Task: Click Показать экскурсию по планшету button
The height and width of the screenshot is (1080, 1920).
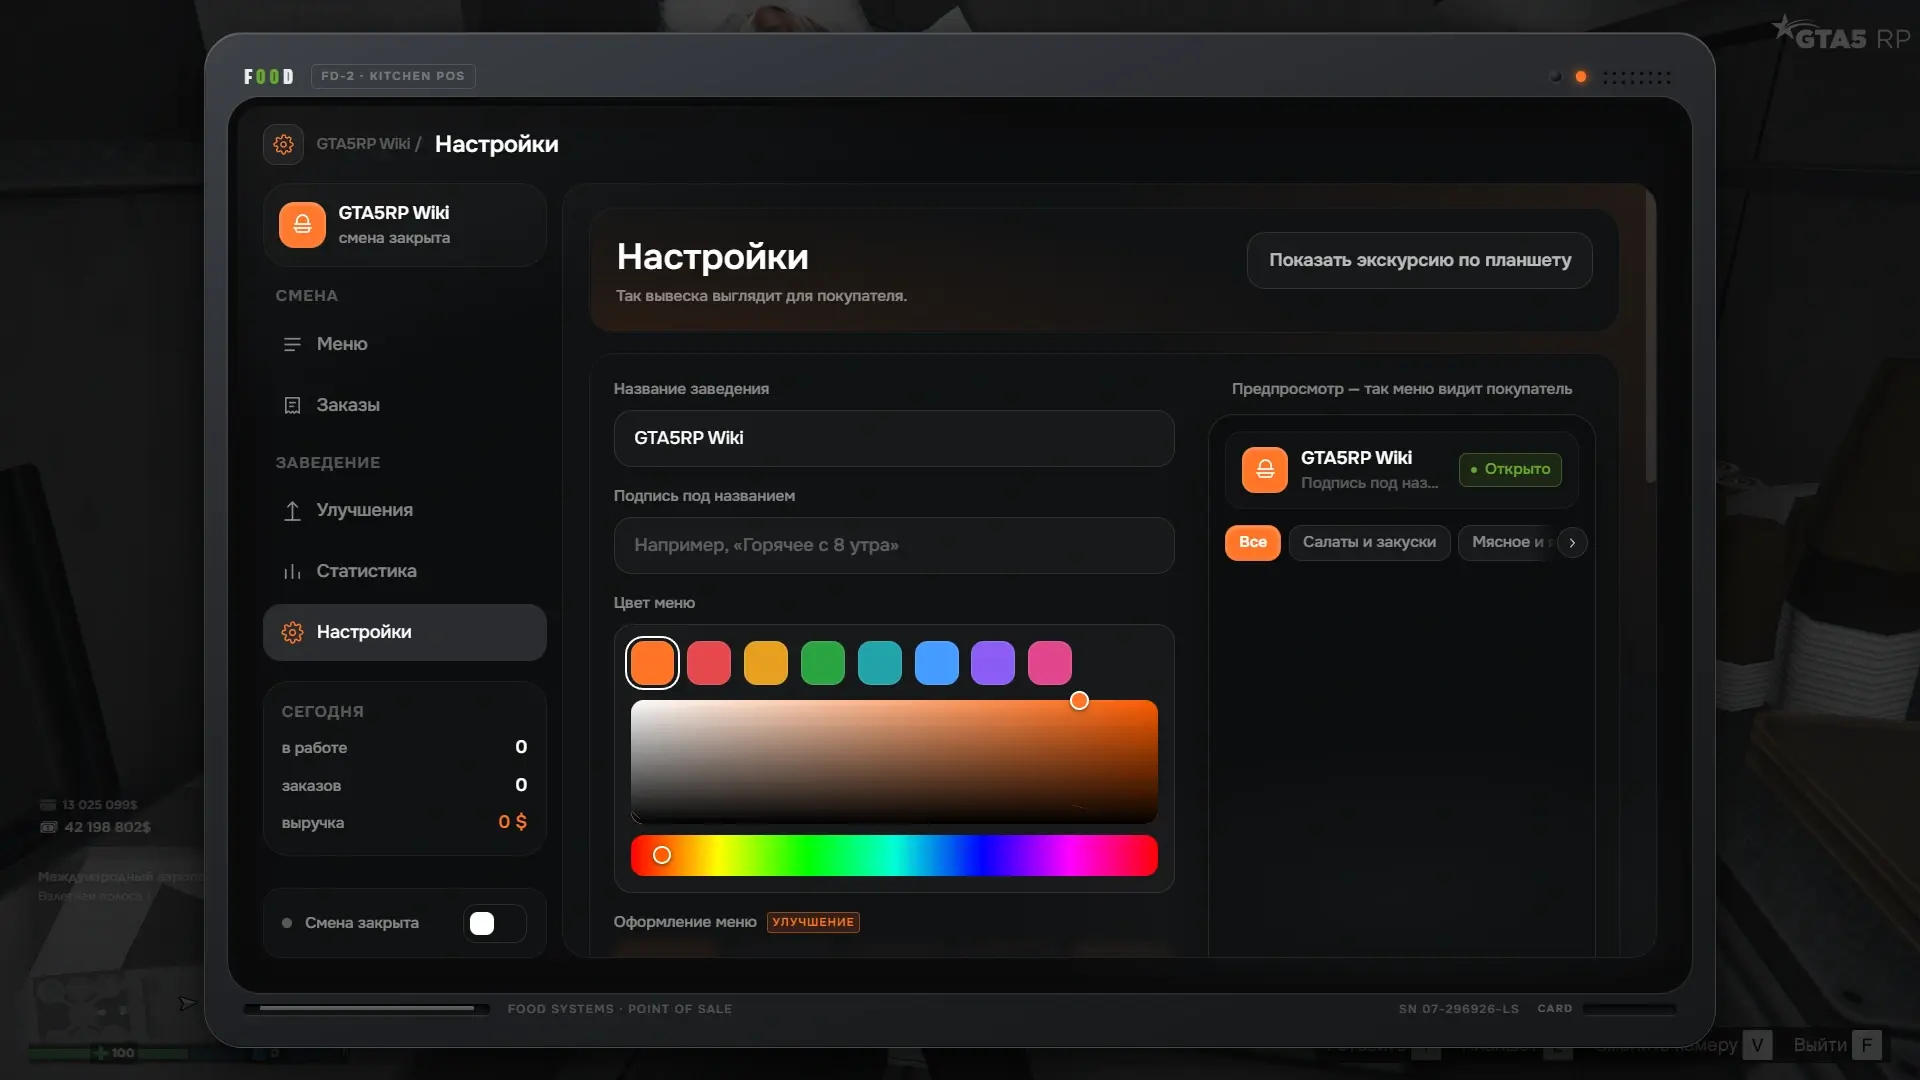Action: [1420, 260]
